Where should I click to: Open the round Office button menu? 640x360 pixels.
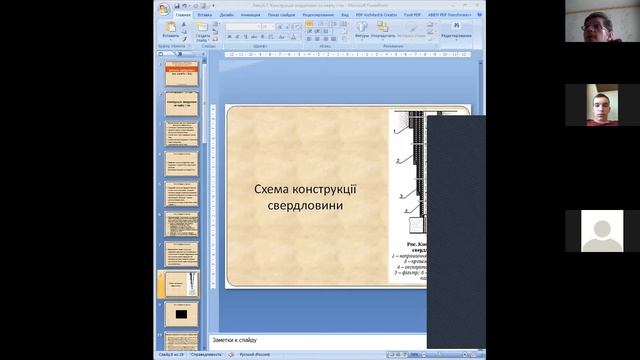pyautogui.click(x=164, y=10)
